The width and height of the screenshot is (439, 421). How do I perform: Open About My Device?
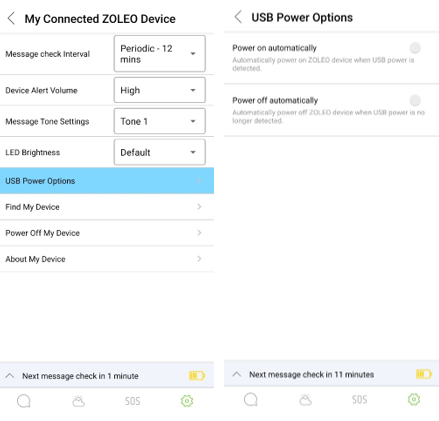click(107, 259)
